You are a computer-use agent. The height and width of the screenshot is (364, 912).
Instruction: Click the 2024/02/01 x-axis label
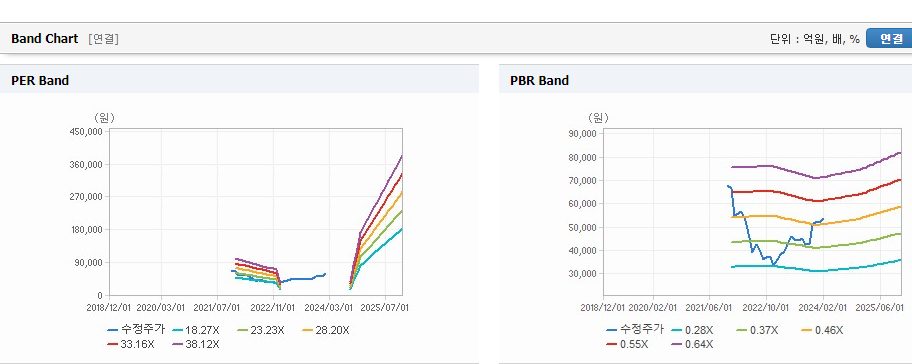(x=822, y=307)
